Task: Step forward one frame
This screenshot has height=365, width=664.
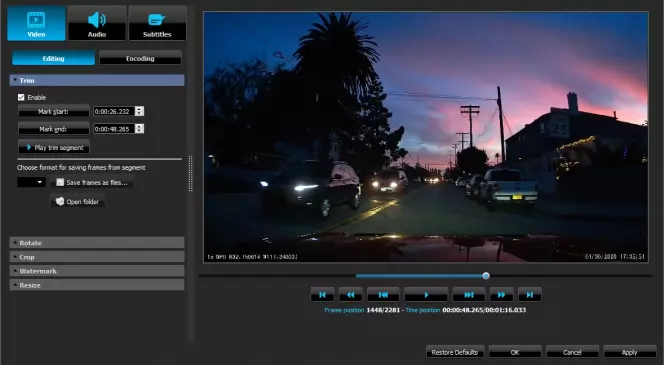Action: coord(469,295)
